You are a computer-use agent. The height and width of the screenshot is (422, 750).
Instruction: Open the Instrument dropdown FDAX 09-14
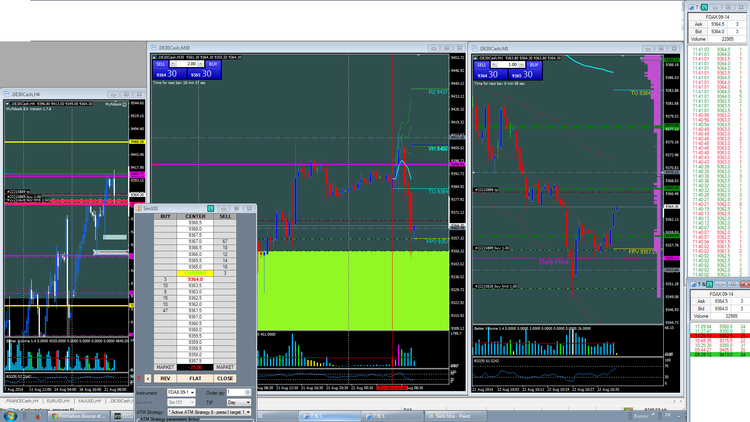[x=185, y=392]
